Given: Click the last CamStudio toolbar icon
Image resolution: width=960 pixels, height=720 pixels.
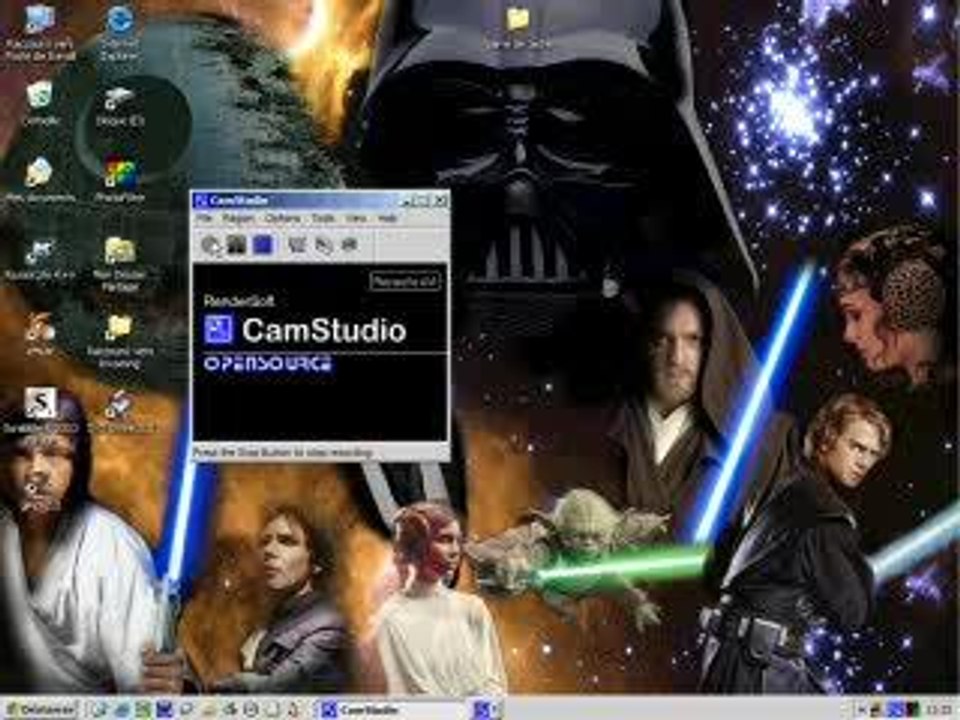Looking at the screenshot, I should click(350, 245).
